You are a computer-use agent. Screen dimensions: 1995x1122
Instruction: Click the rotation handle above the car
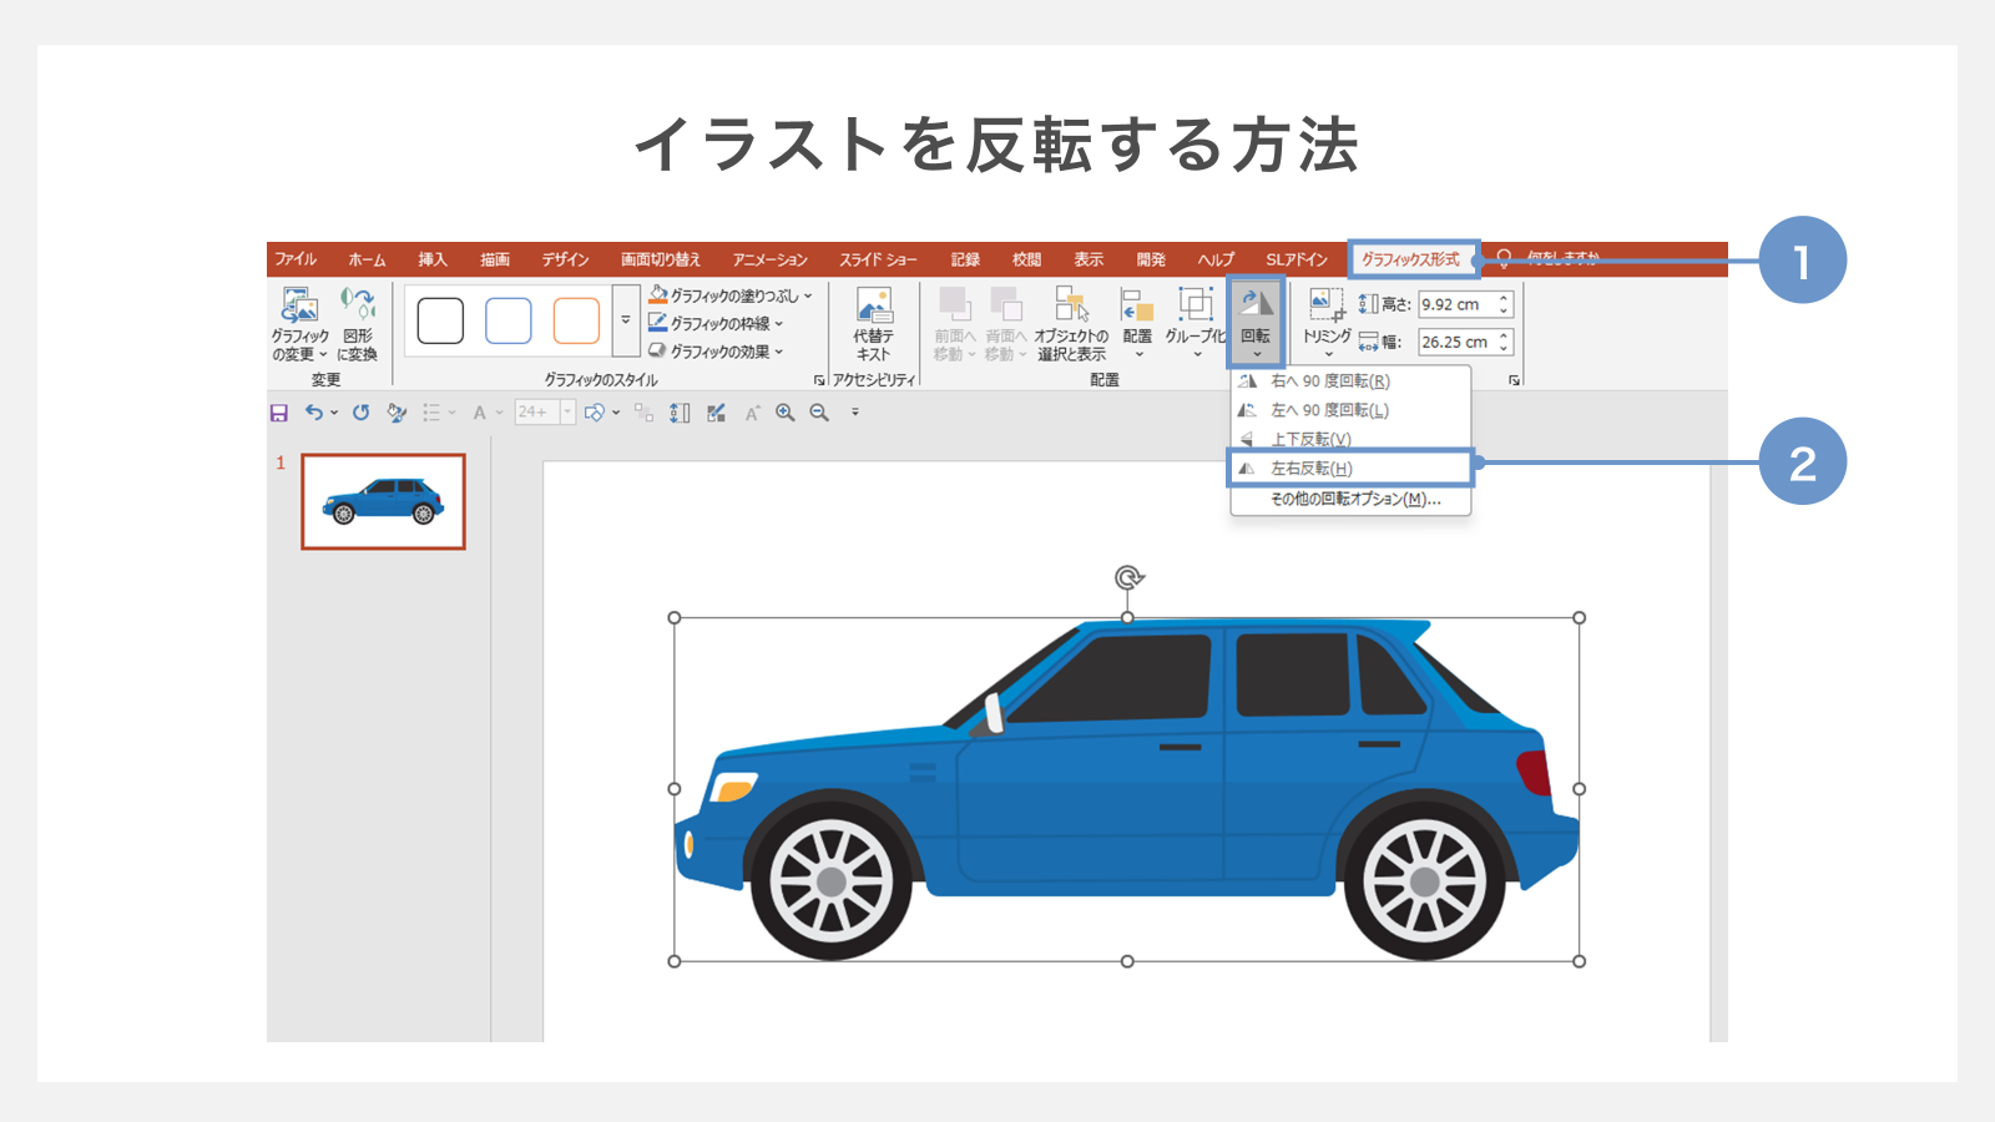tap(1128, 577)
